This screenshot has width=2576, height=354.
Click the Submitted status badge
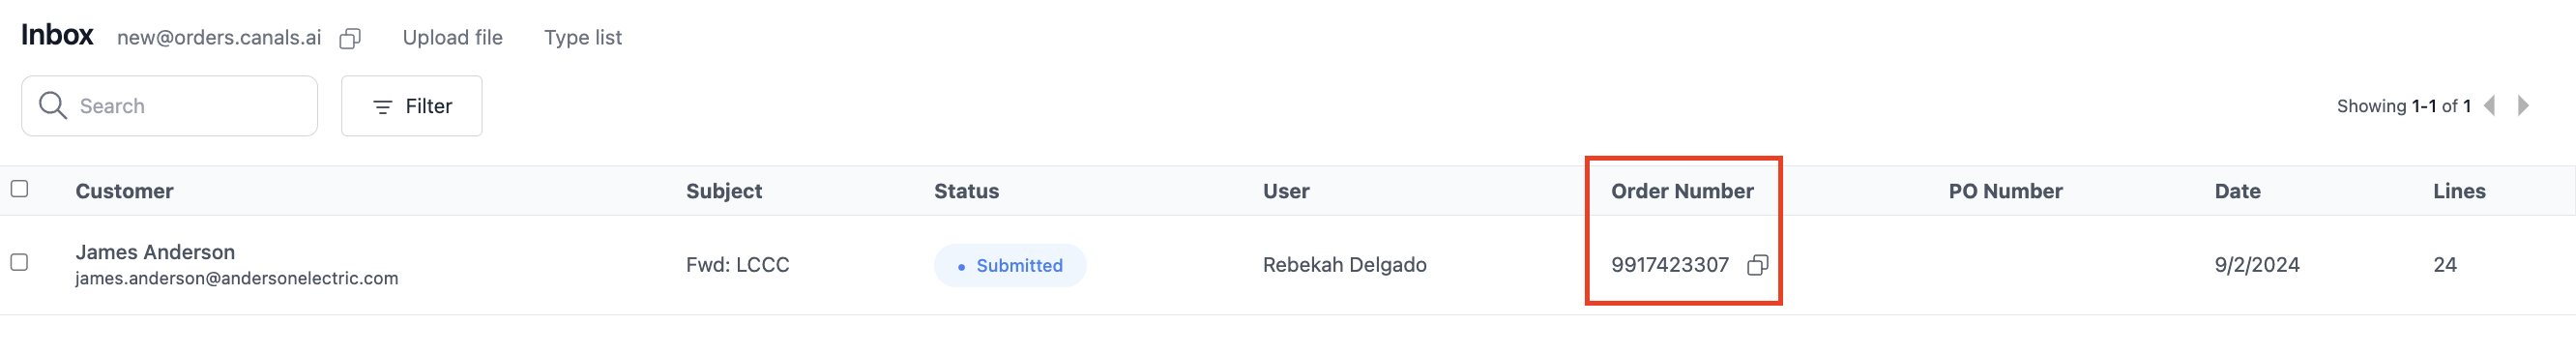click(1010, 265)
